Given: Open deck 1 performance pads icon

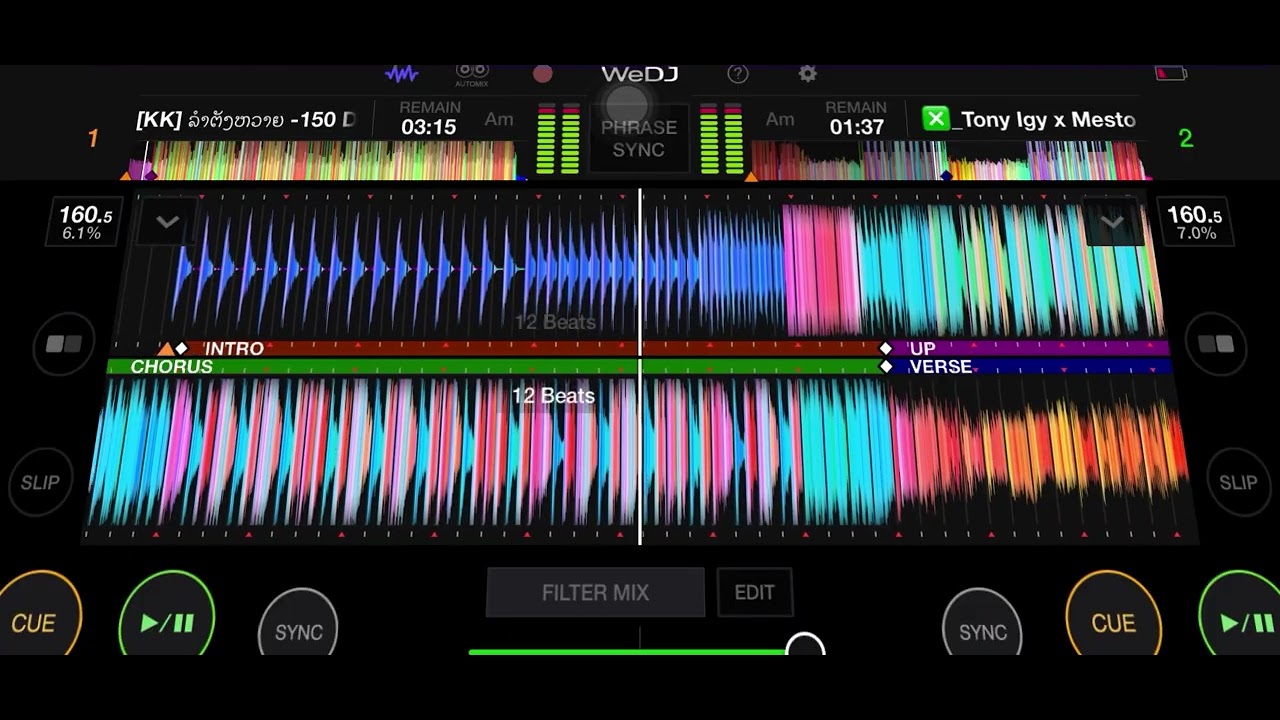Looking at the screenshot, I should tap(64, 345).
